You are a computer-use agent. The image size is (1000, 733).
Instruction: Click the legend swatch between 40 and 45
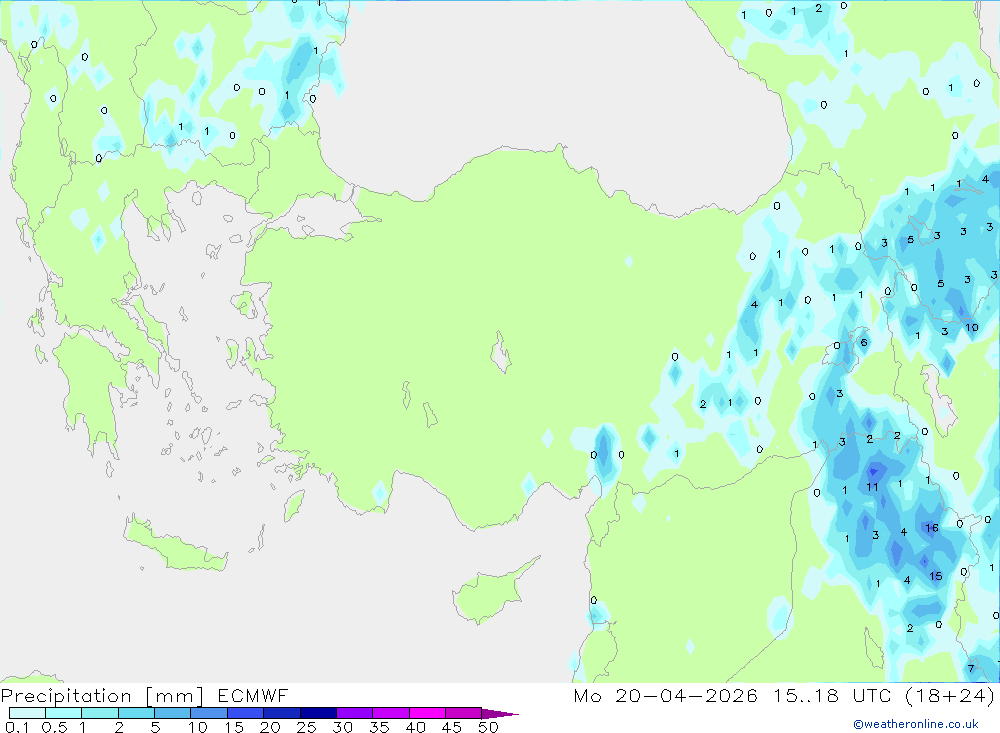click(427, 713)
